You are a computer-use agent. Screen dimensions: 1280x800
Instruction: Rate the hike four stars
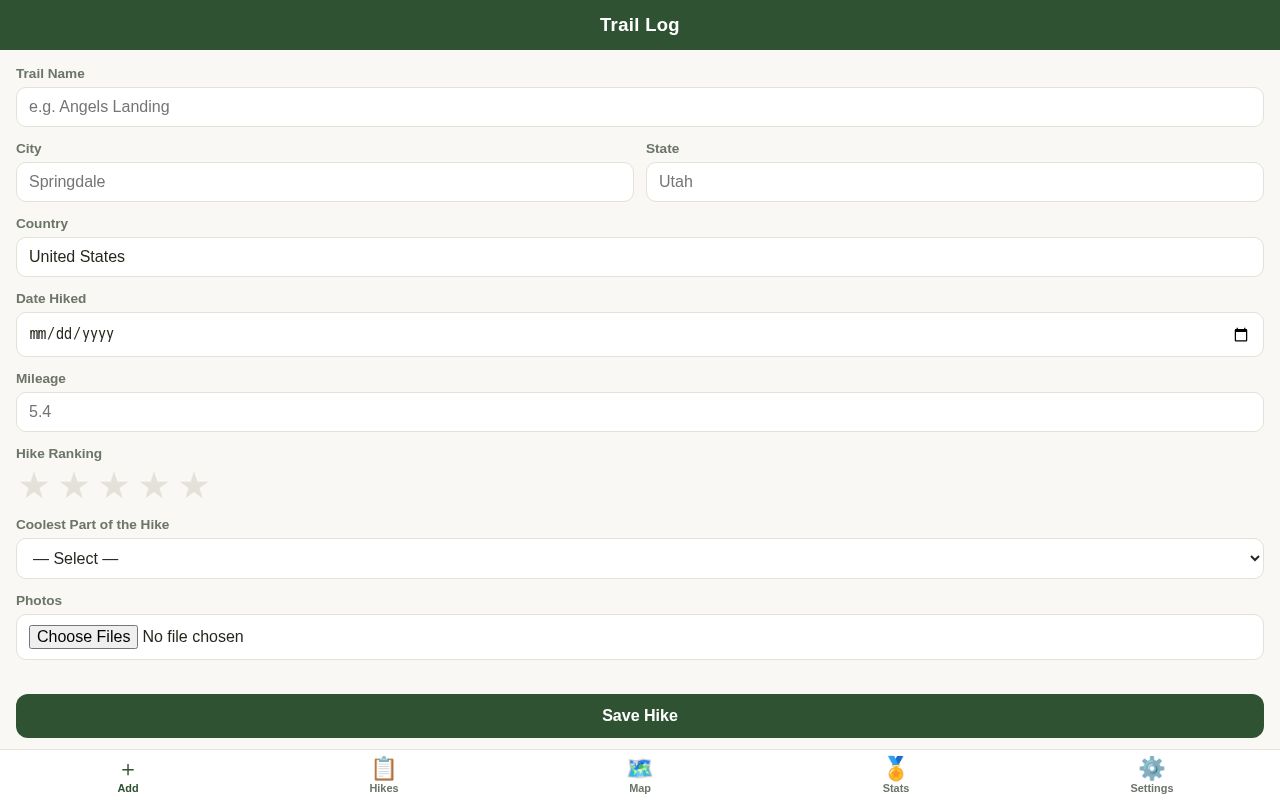pos(154,486)
